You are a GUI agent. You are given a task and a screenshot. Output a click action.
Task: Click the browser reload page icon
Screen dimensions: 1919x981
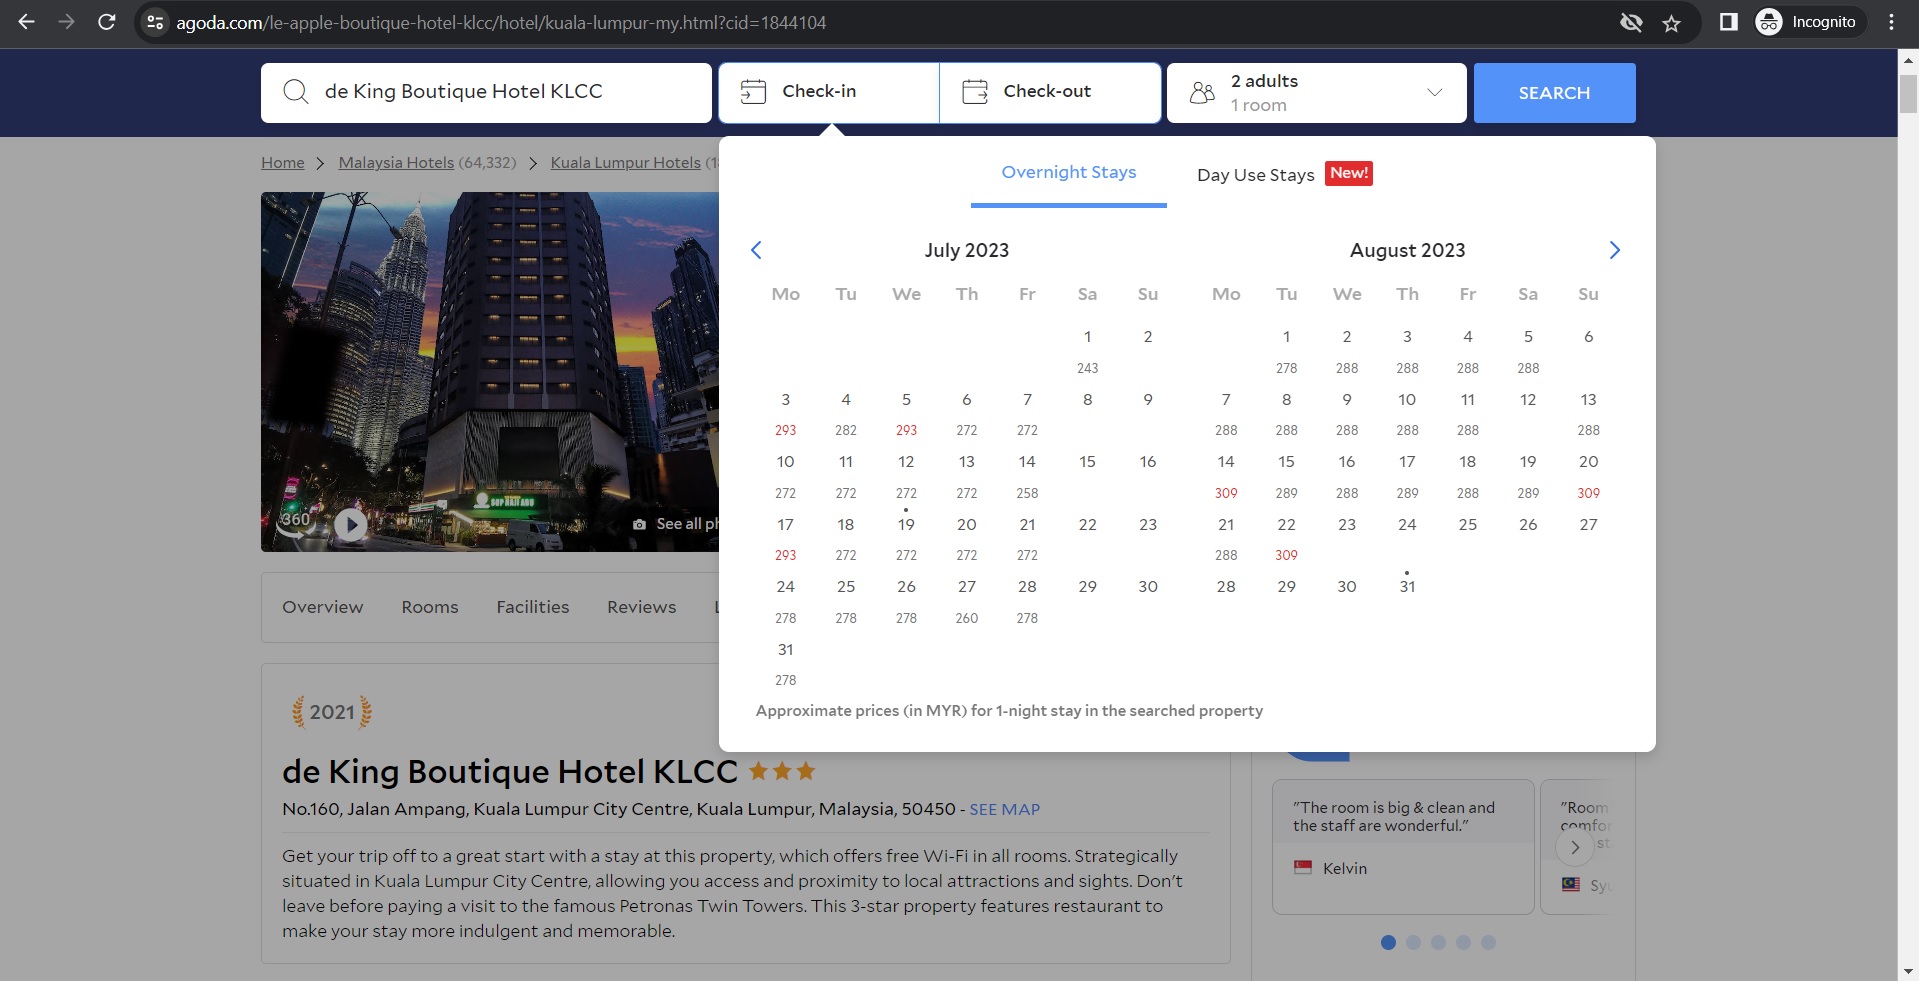[107, 22]
